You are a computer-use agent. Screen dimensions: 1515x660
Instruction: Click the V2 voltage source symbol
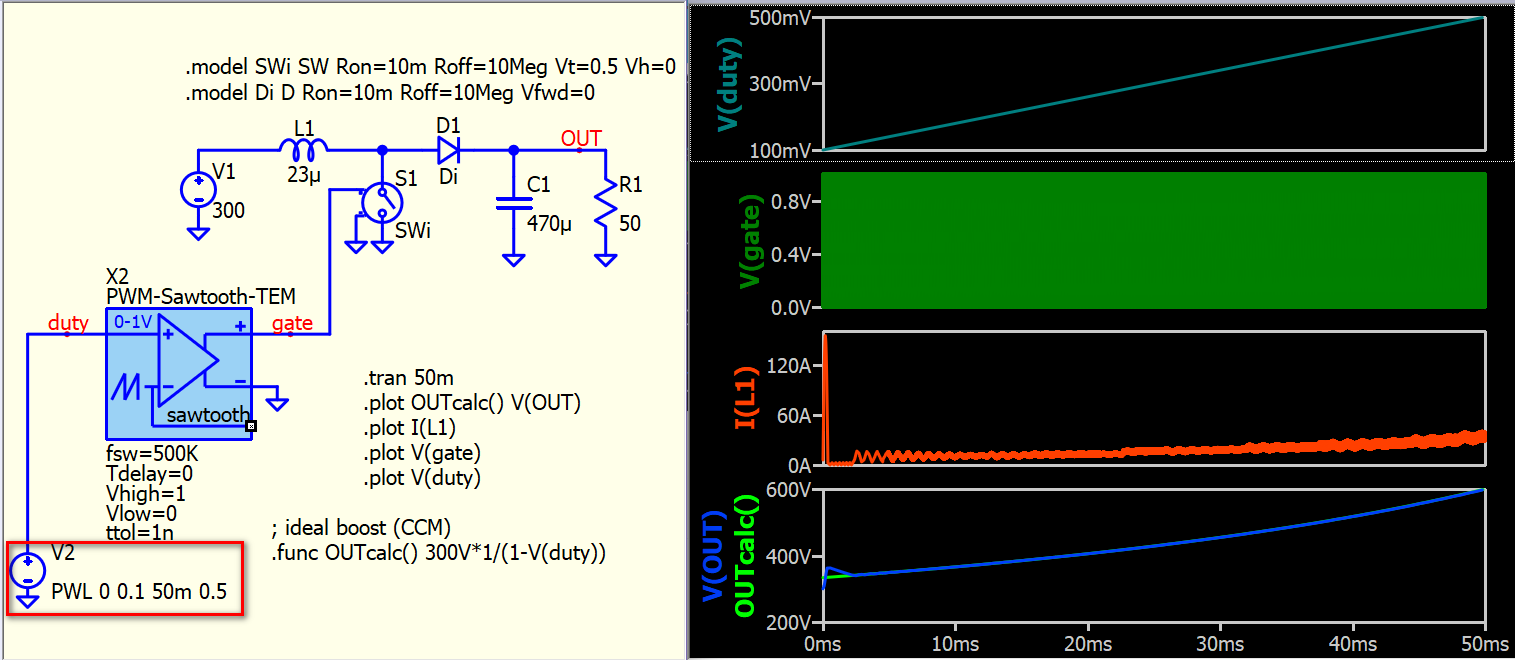[29, 570]
